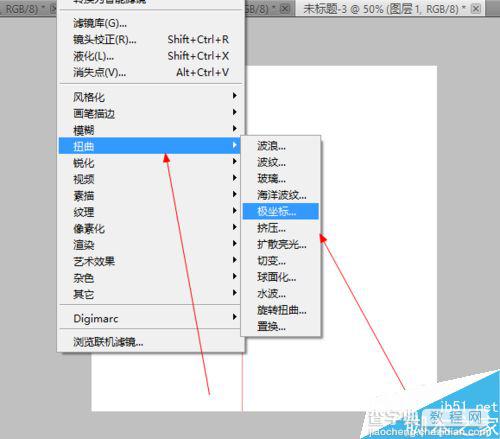Close the 未标题-3 document tab
This screenshot has height=439, width=500.
tap(477, 9)
